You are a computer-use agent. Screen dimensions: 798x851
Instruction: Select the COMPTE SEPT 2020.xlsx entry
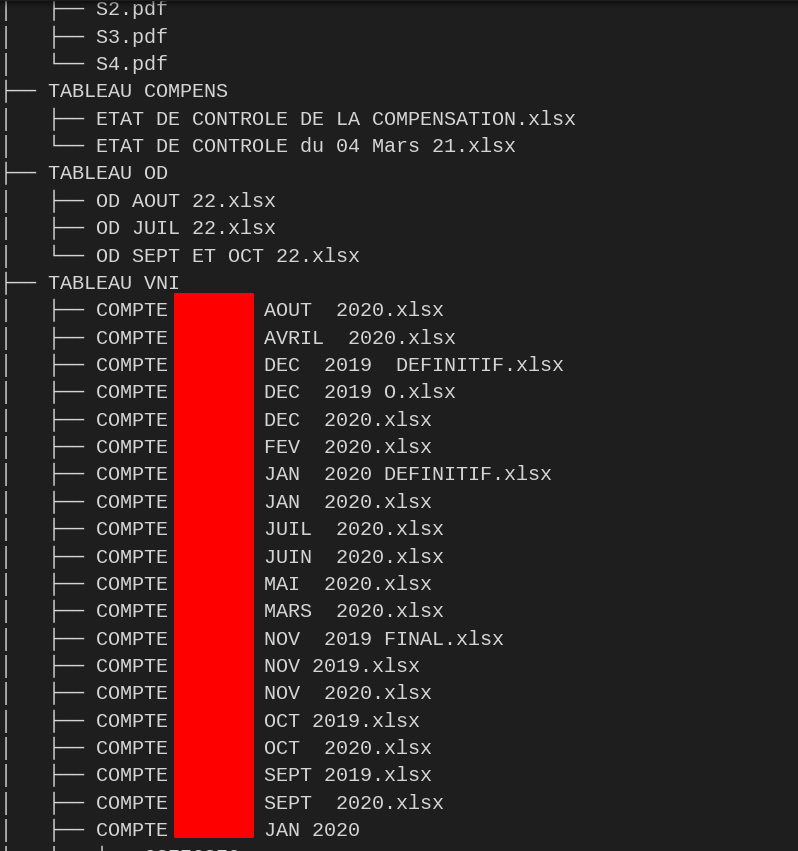pos(353,803)
